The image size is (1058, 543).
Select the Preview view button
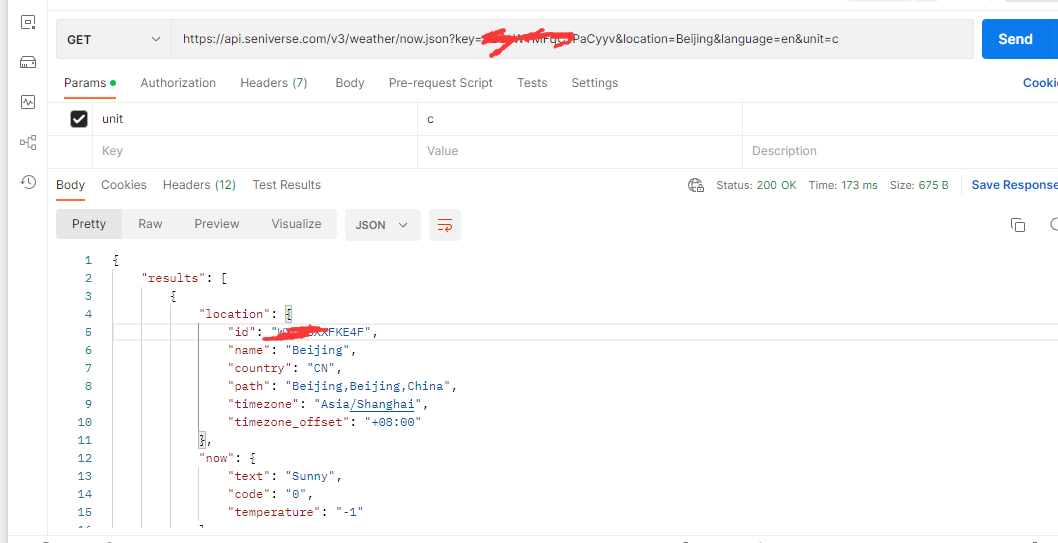point(217,224)
